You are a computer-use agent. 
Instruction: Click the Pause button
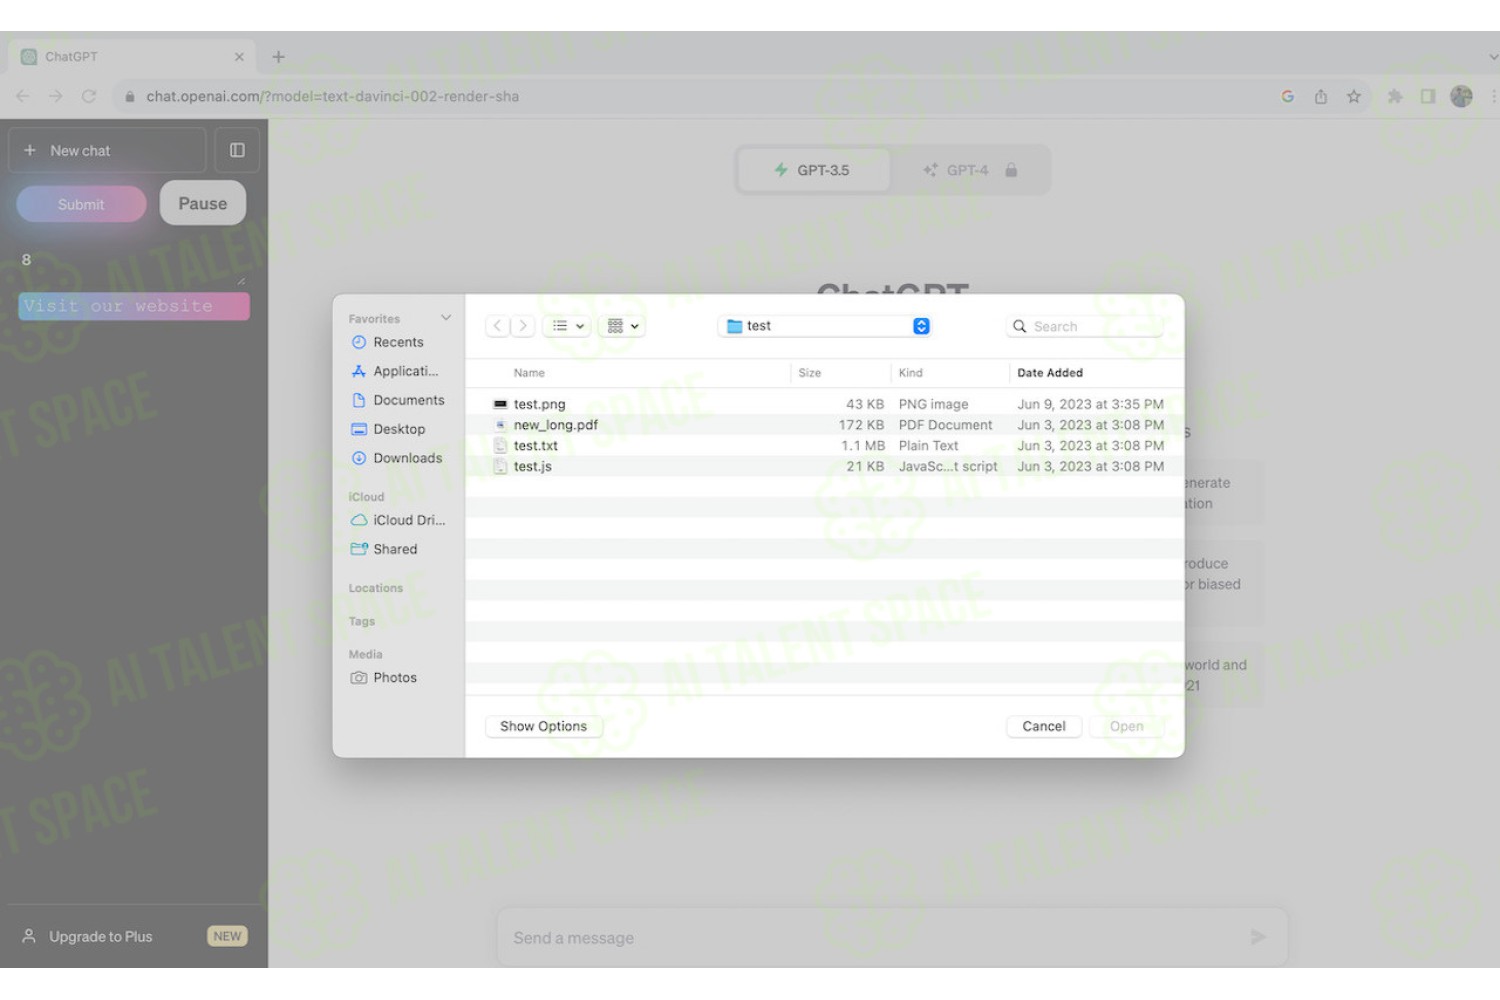click(x=203, y=203)
